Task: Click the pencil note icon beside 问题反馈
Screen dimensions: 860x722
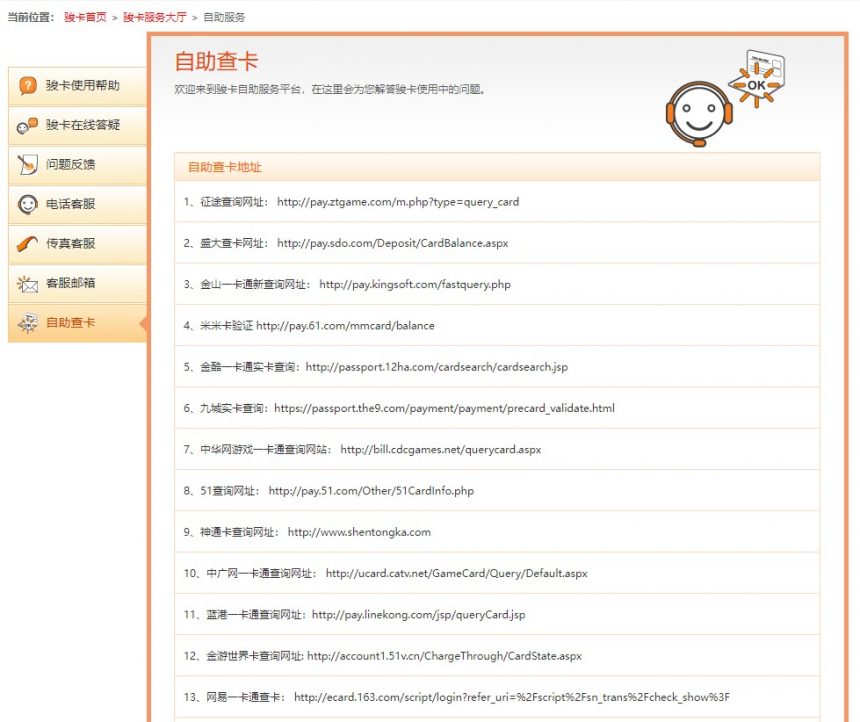Action: click(x=27, y=165)
